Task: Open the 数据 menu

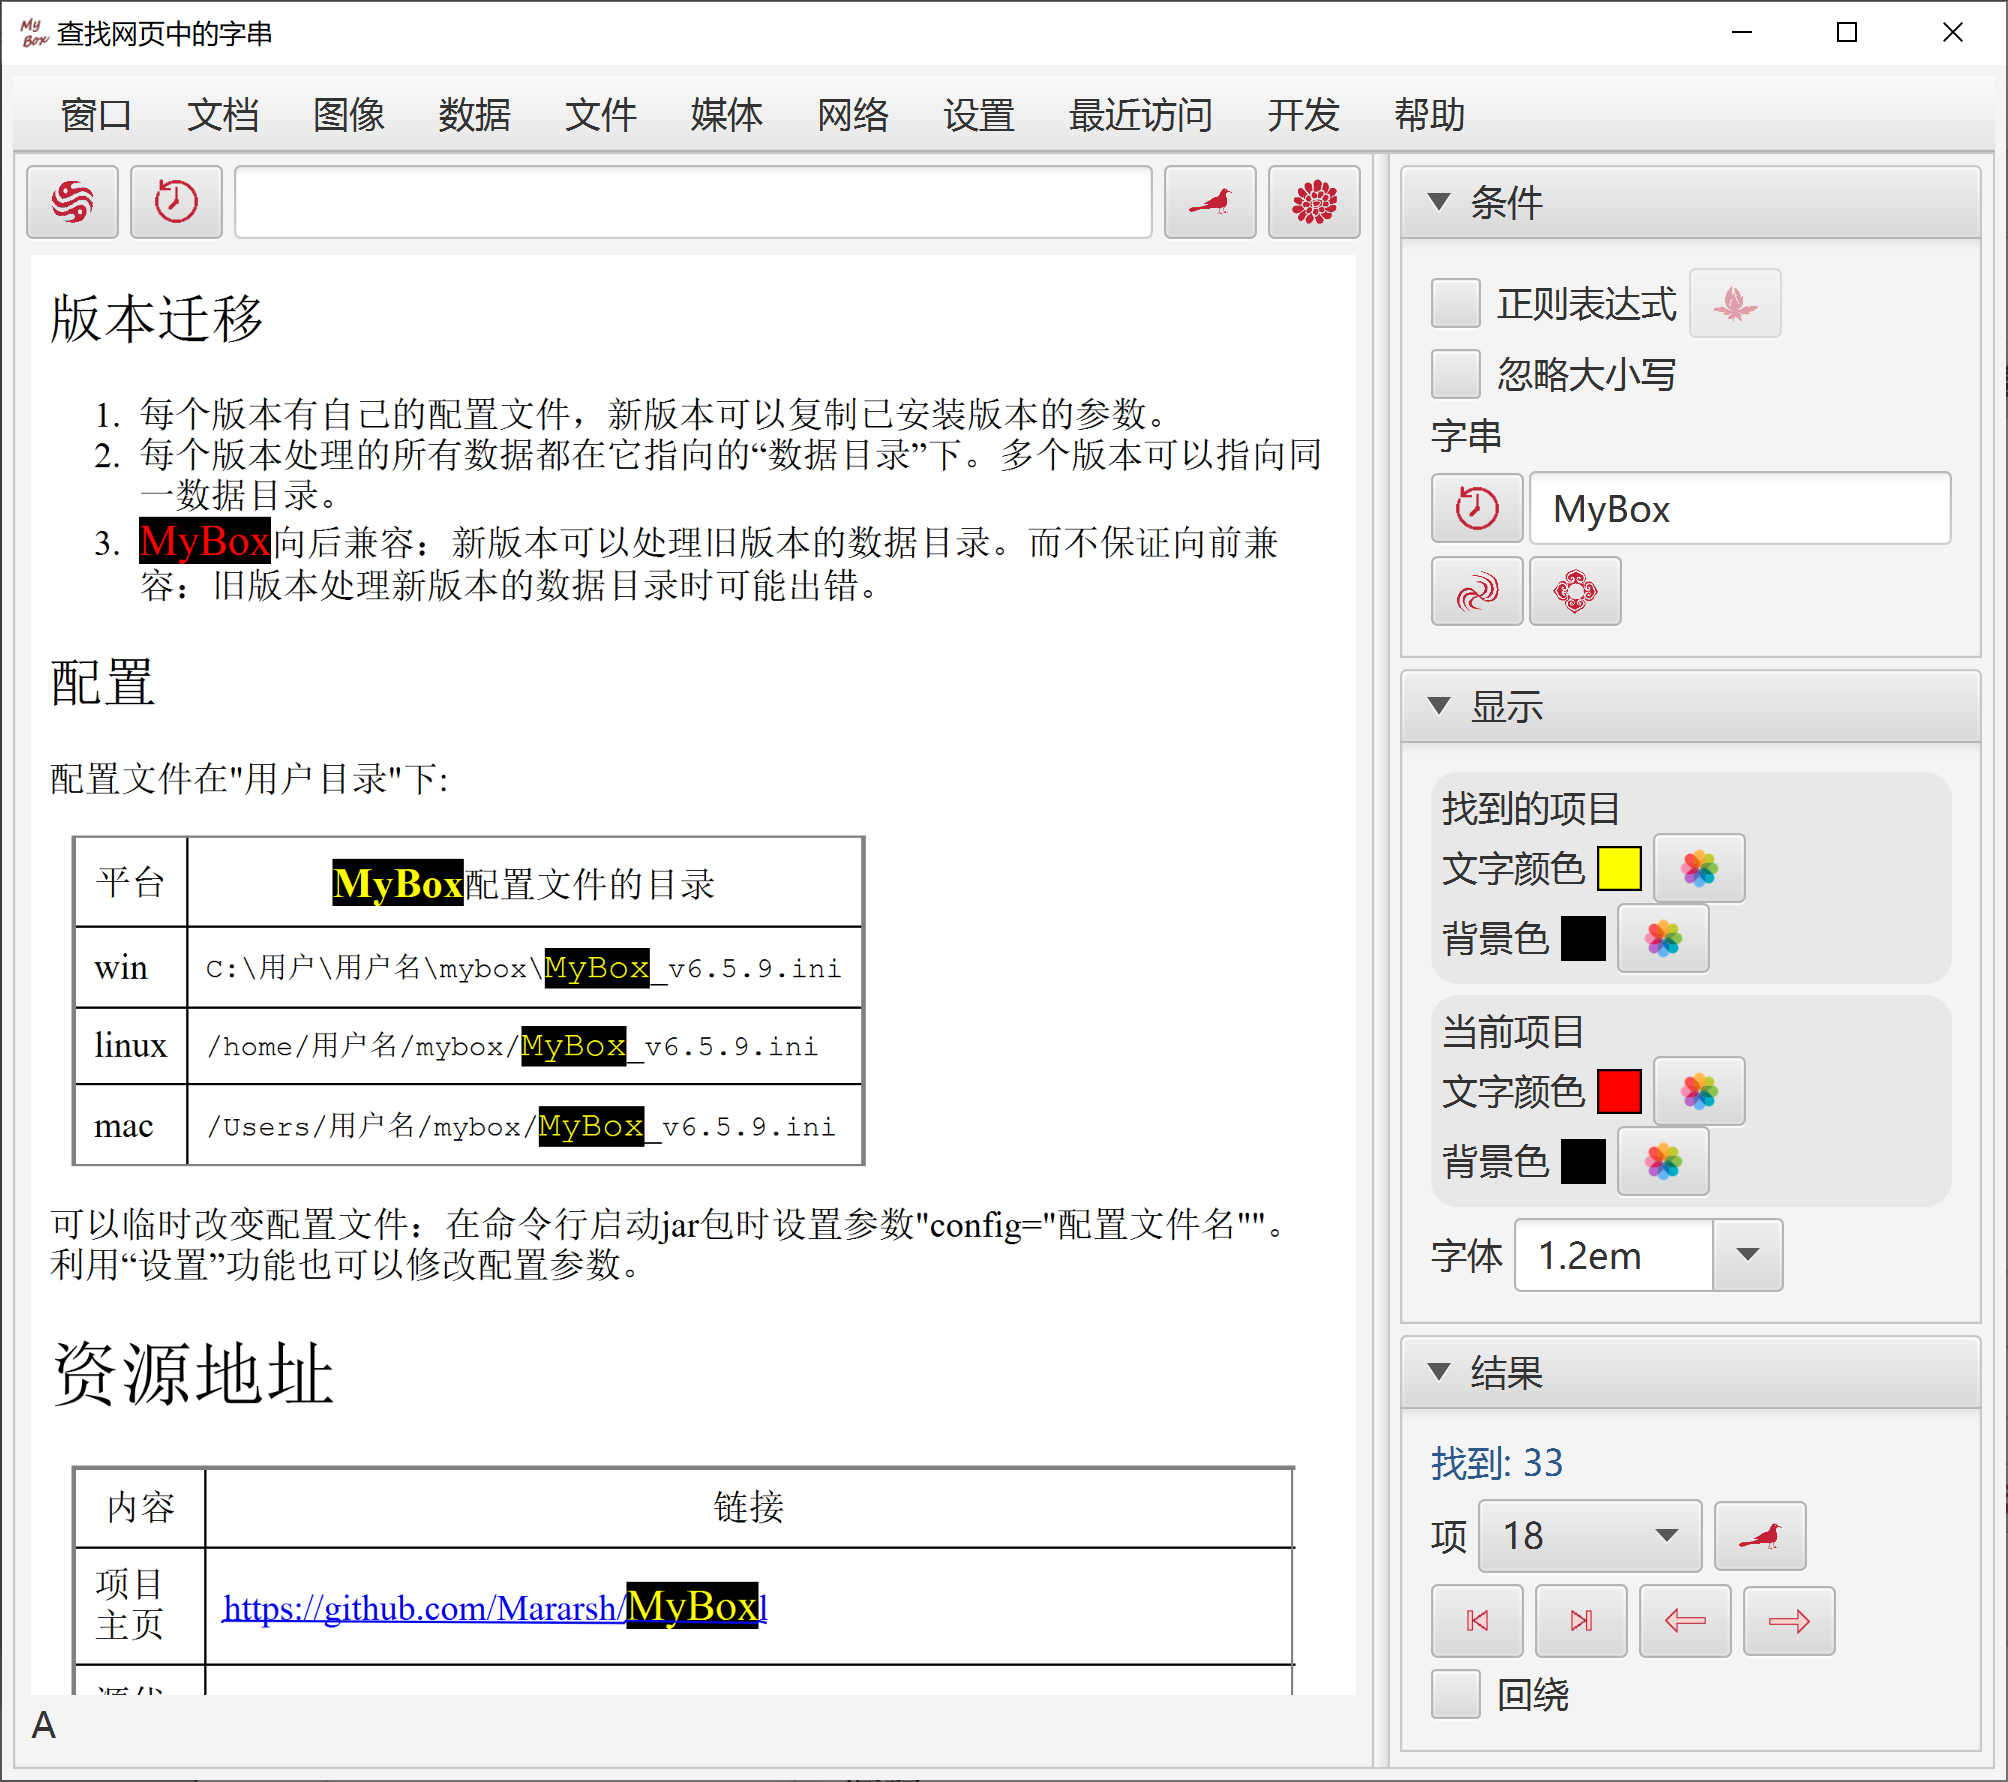Action: pos(474,114)
